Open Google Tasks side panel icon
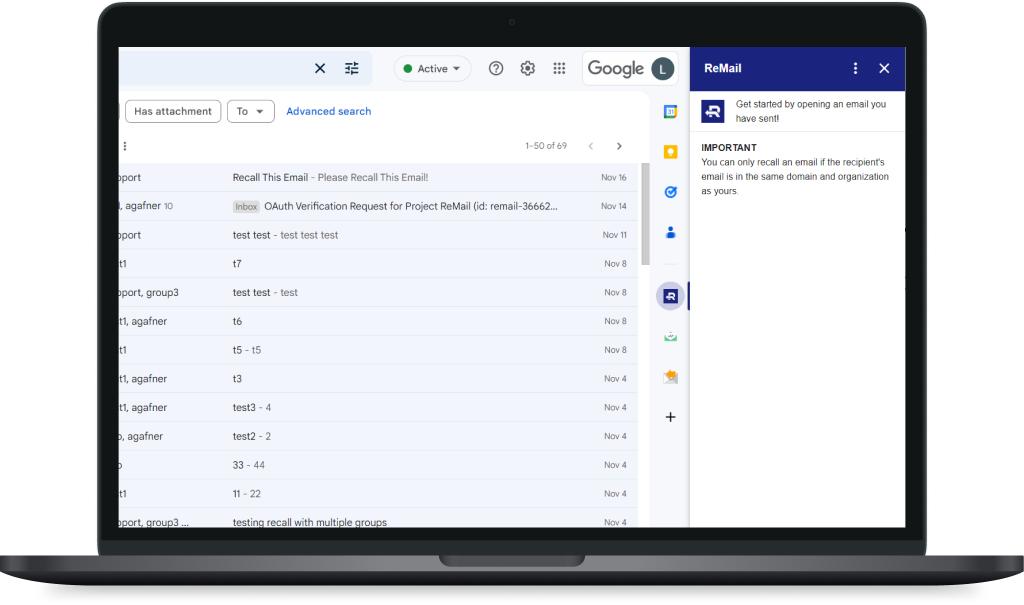 (671, 192)
